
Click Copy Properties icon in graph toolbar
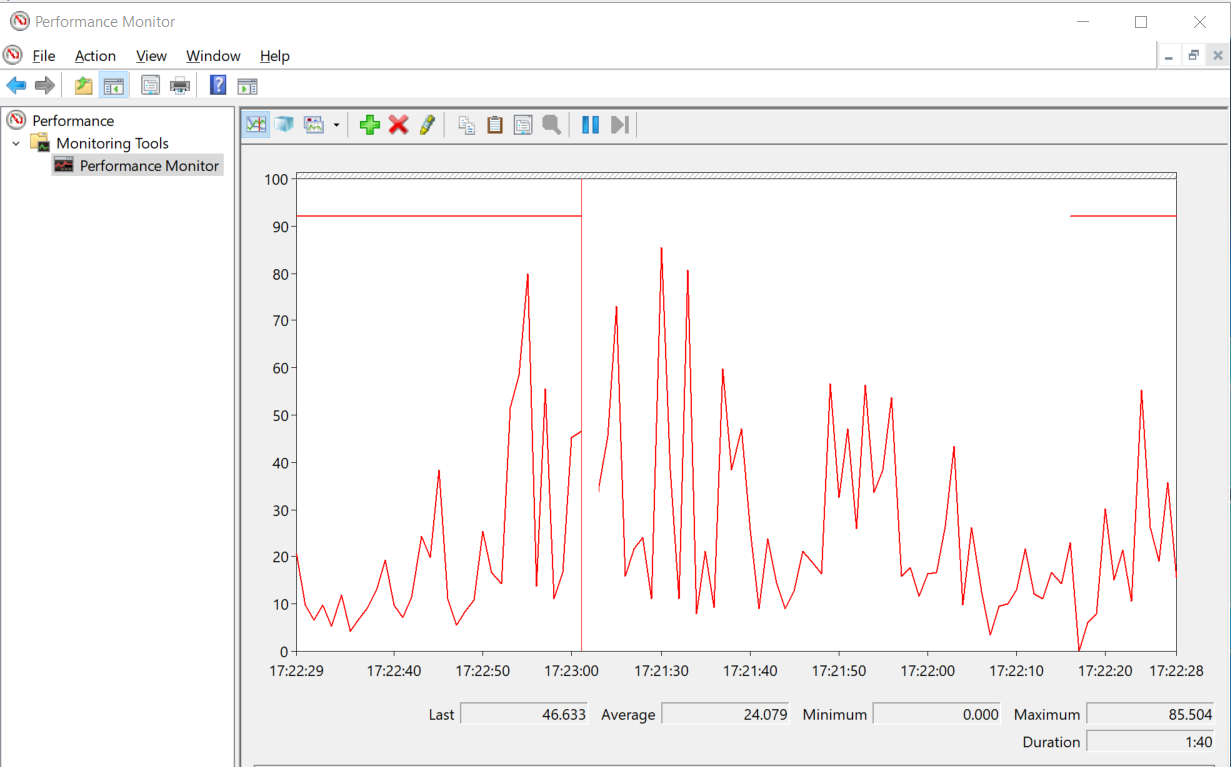[x=466, y=125]
